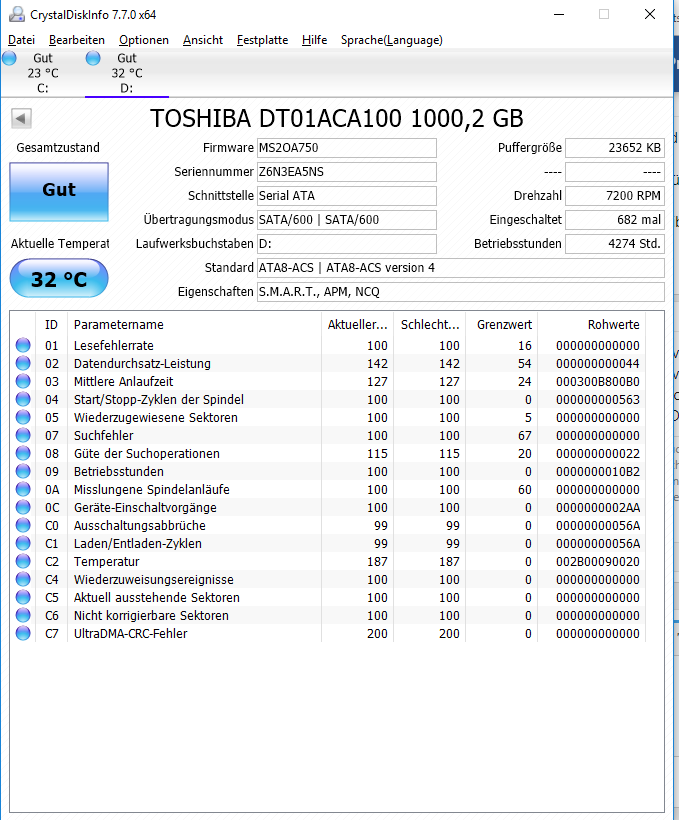Viewport: 679px width, 820px height.
Task: Select the Mittlere Anlaufzeit parameter text
Action: click(x=123, y=382)
